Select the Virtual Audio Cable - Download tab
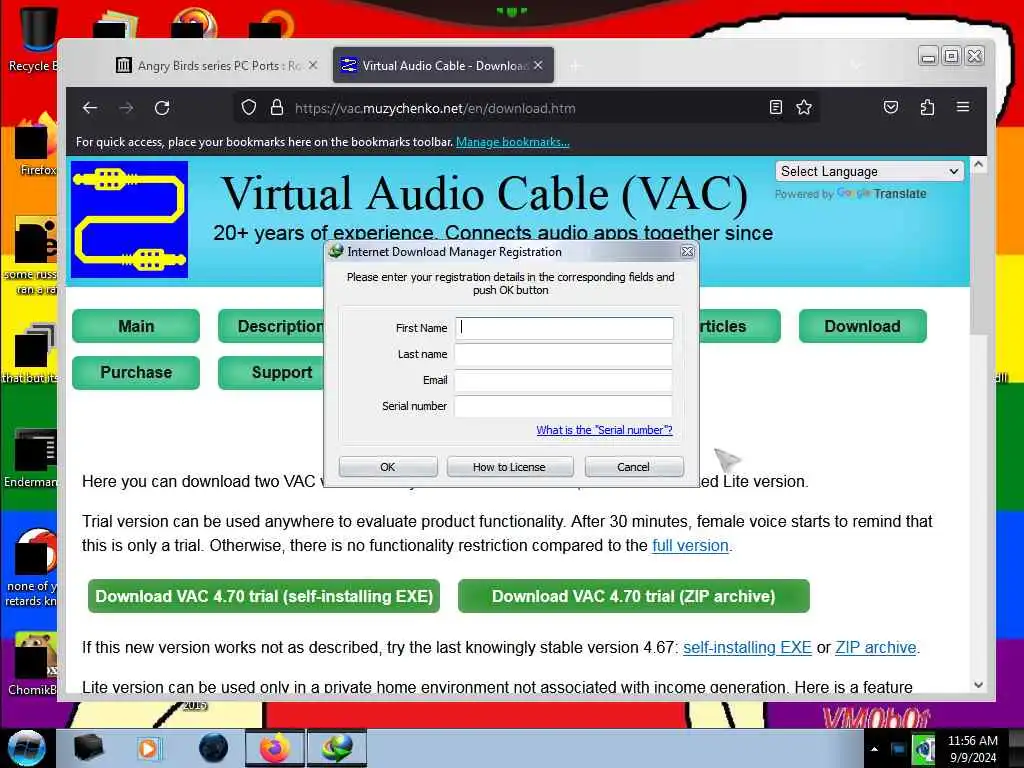Image resolution: width=1024 pixels, height=768 pixels. 443,65
